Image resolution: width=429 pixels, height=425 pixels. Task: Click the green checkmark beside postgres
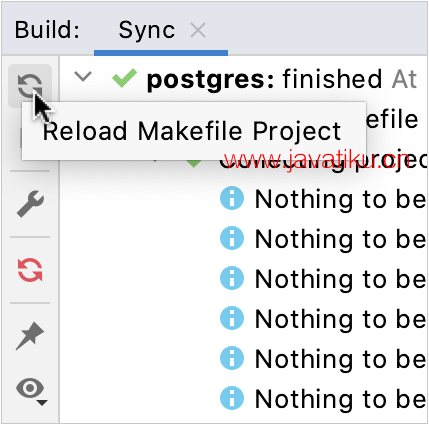[x=124, y=78]
